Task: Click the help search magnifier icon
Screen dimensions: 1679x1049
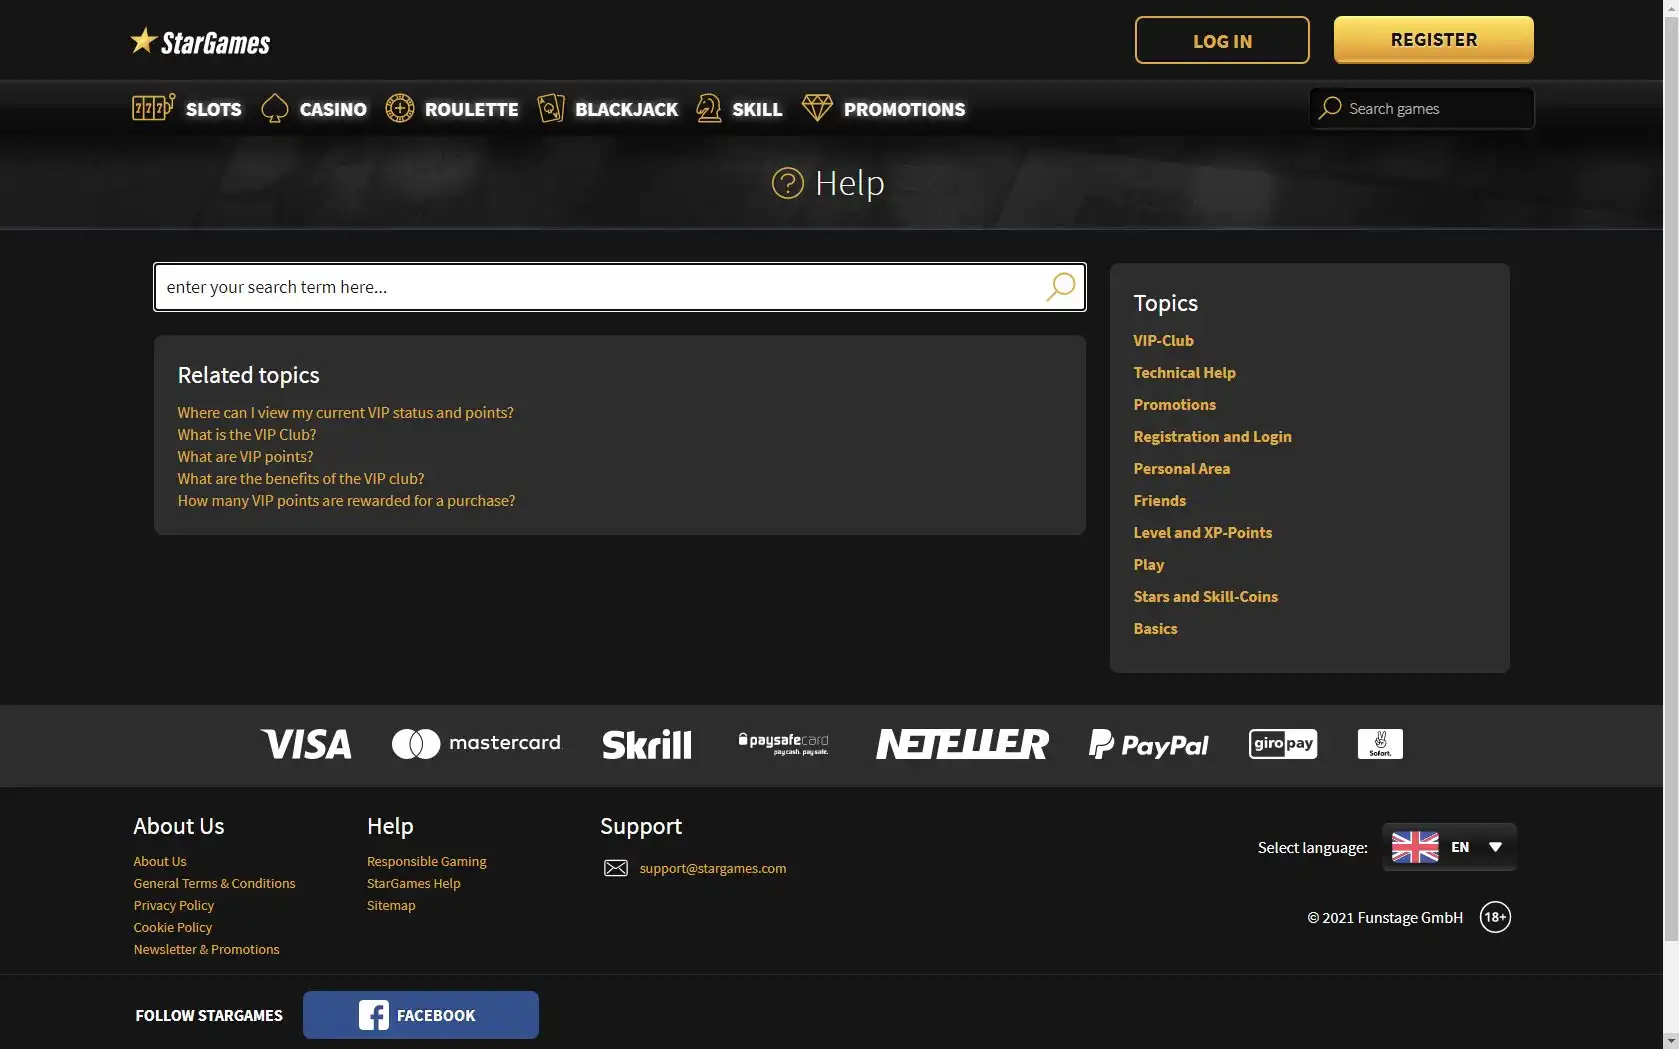Action: [x=1060, y=287]
